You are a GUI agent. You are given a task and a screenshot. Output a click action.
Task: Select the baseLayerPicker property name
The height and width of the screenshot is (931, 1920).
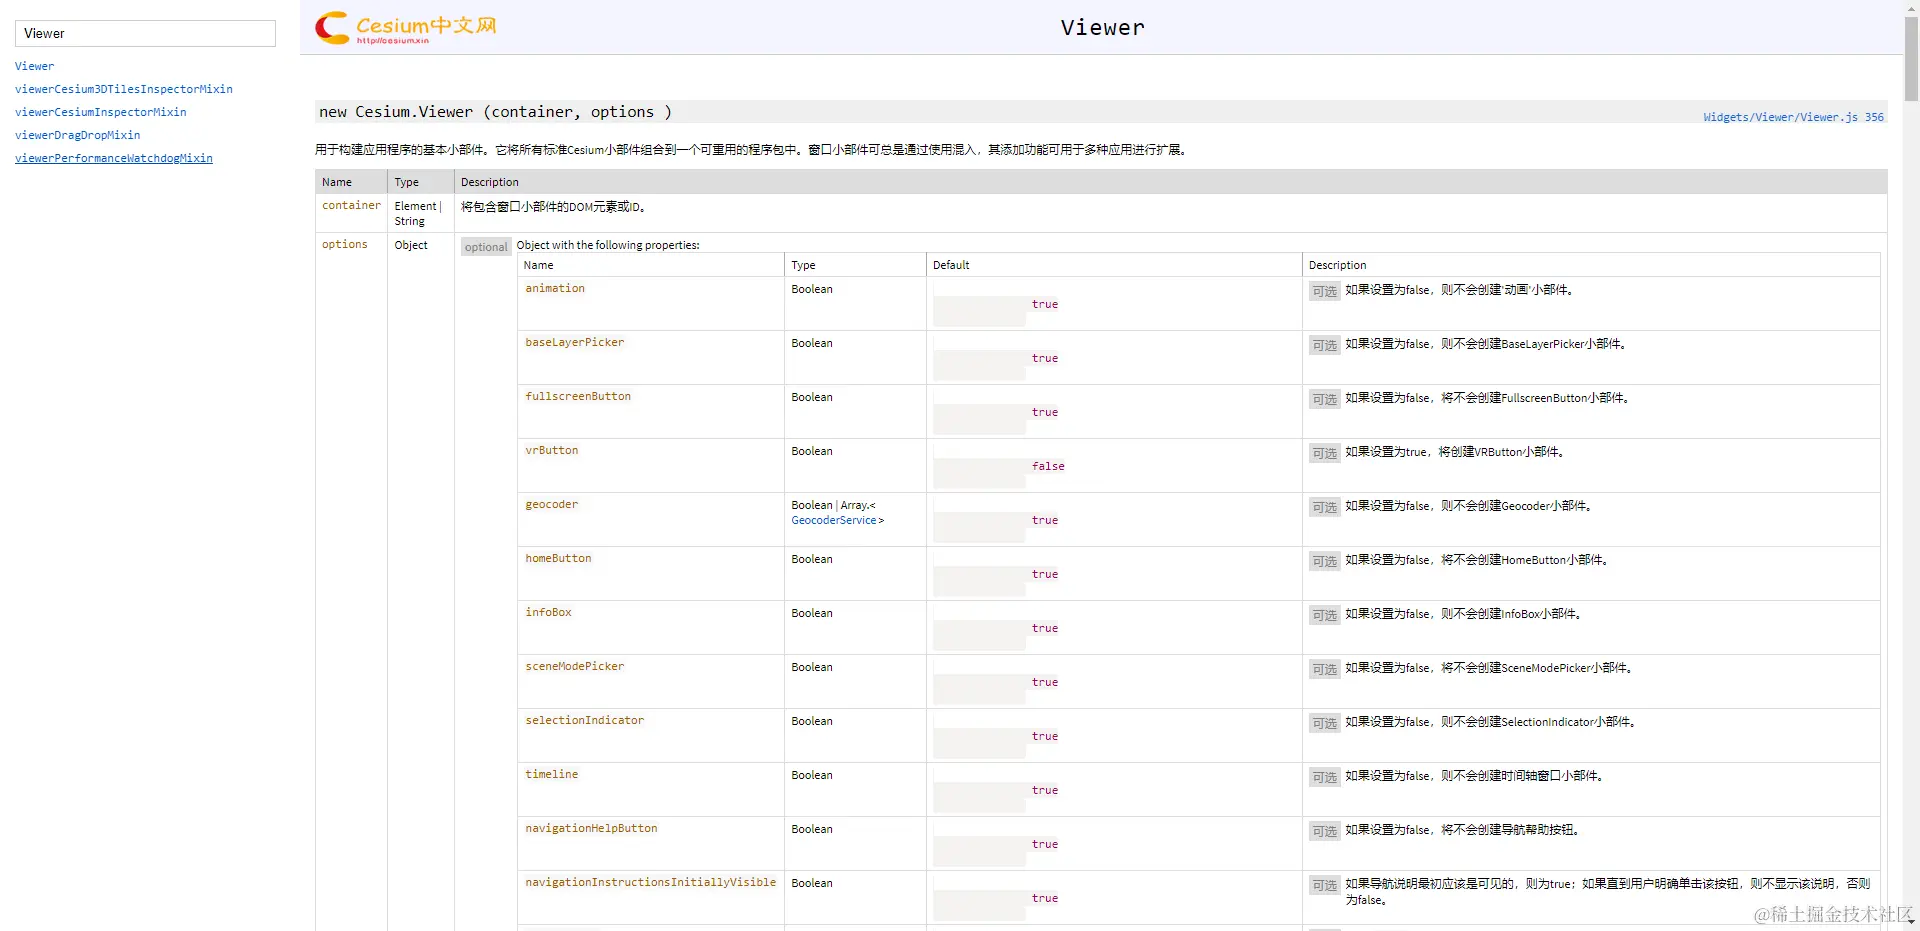pyautogui.click(x=575, y=342)
